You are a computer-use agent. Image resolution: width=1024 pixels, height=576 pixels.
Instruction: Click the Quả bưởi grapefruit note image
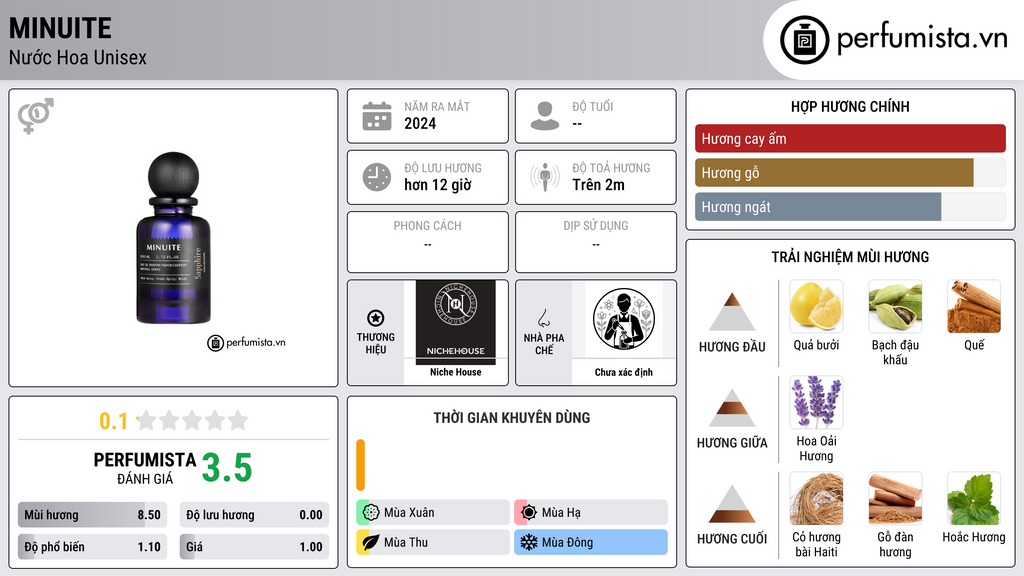[816, 306]
